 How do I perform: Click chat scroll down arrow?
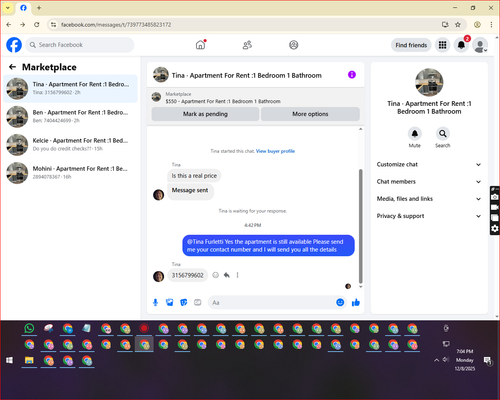[360, 287]
